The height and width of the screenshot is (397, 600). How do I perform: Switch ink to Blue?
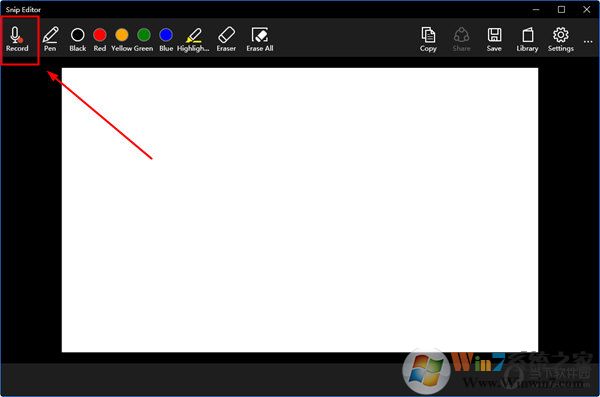(166, 39)
